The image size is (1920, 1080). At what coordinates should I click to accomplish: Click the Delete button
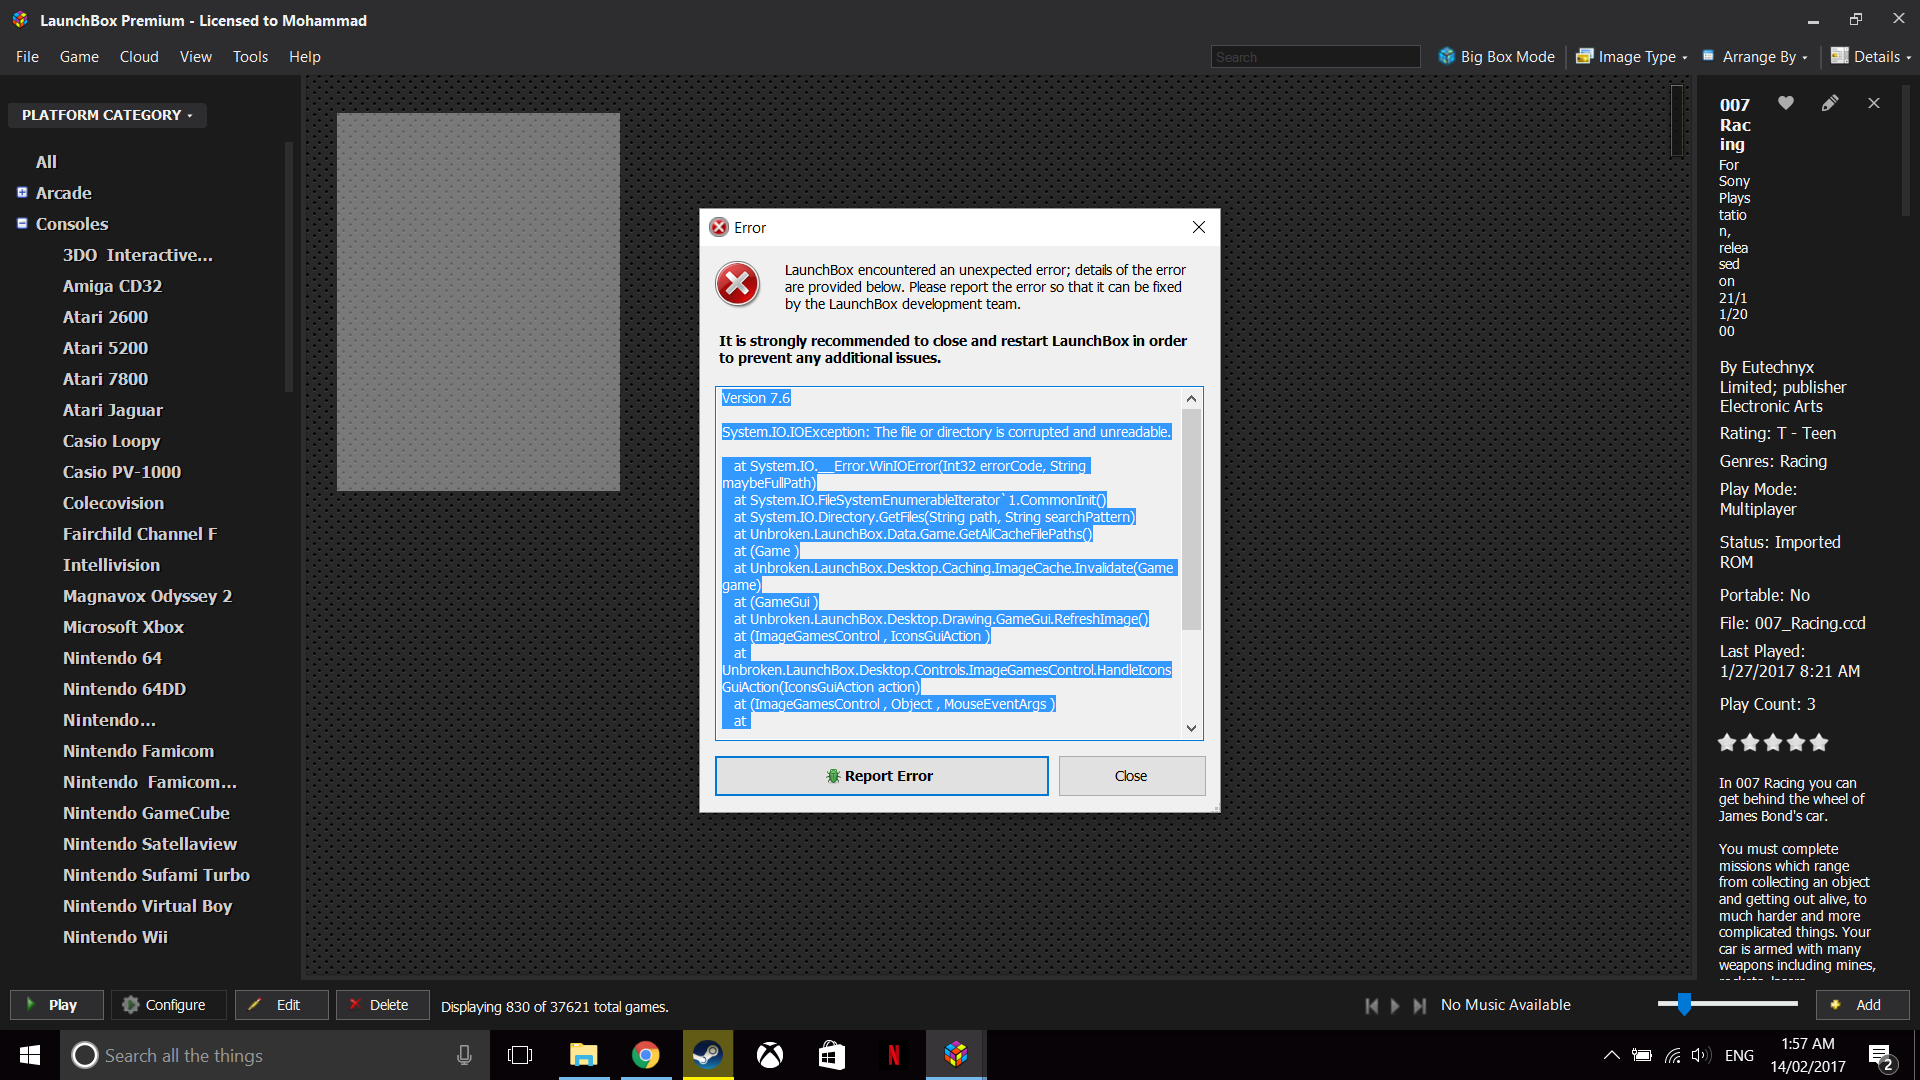click(x=382, y=1005)
